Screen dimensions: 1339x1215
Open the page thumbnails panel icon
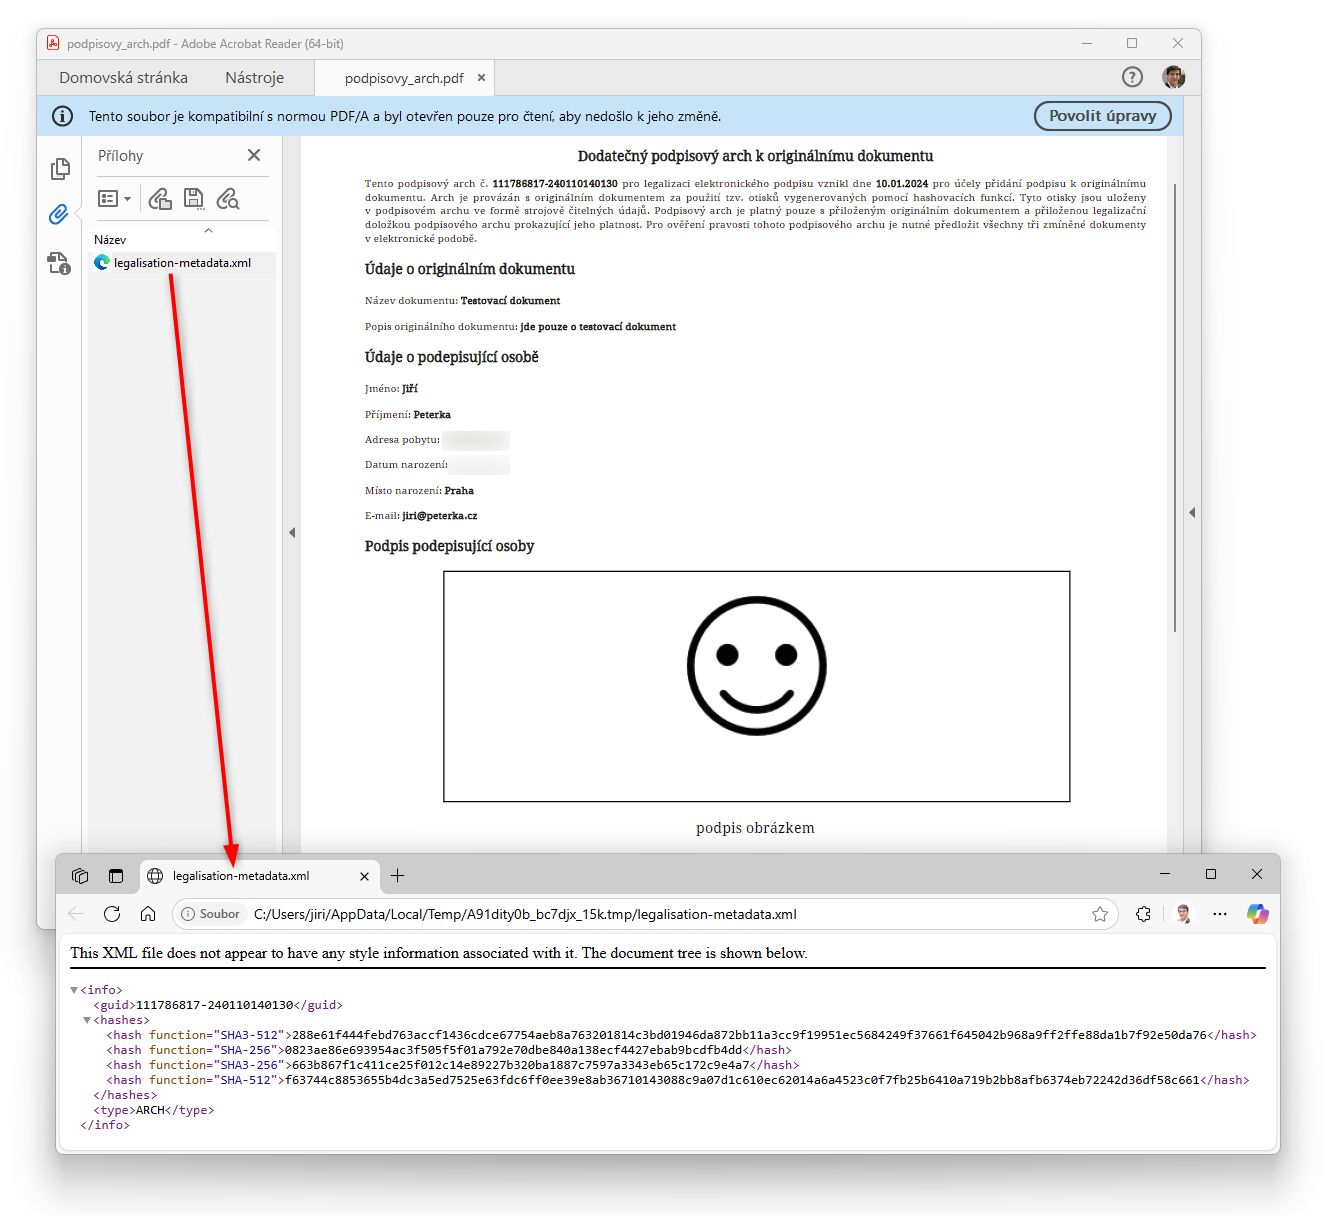point(60,169)
